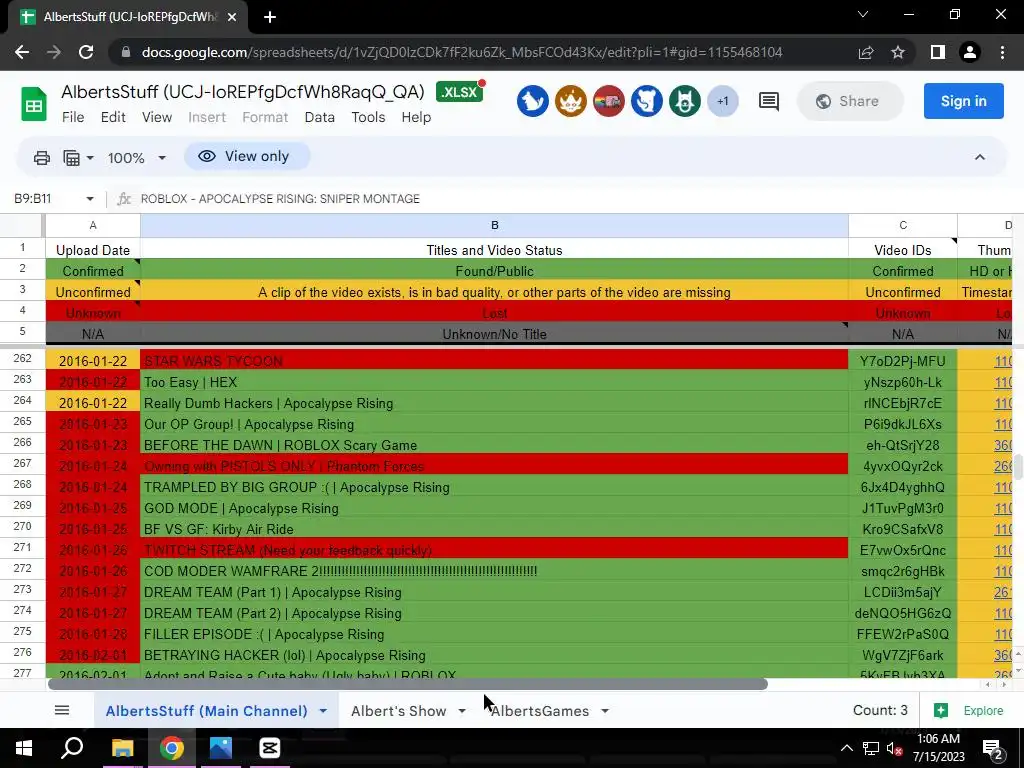Open the File menu
This screenshot has height=768, width=1024.
pos(73,117)
